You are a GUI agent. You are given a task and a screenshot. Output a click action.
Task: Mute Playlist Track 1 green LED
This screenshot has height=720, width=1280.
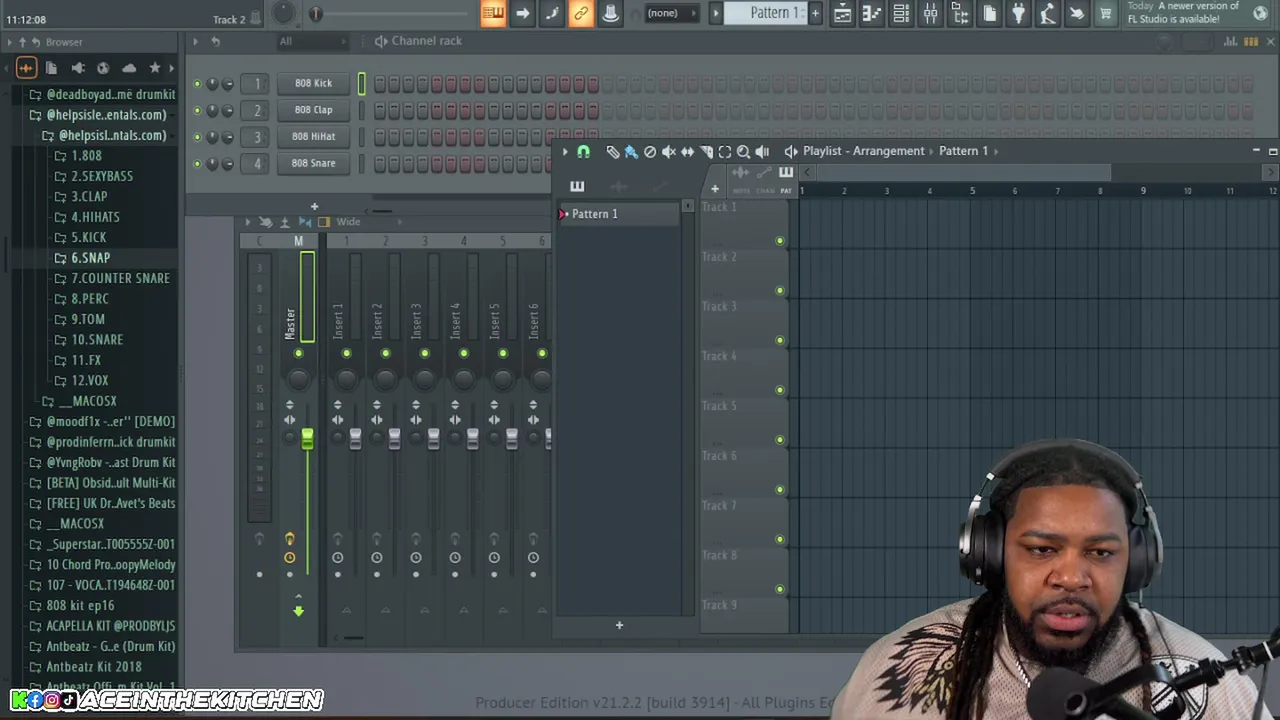click(780, 241)
